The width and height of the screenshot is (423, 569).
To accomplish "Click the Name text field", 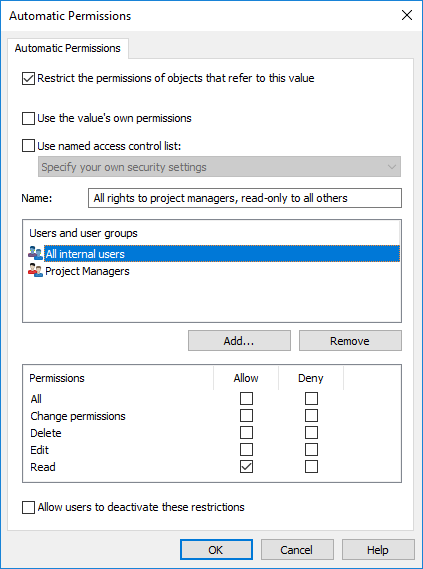I will (x=245, y=198).
